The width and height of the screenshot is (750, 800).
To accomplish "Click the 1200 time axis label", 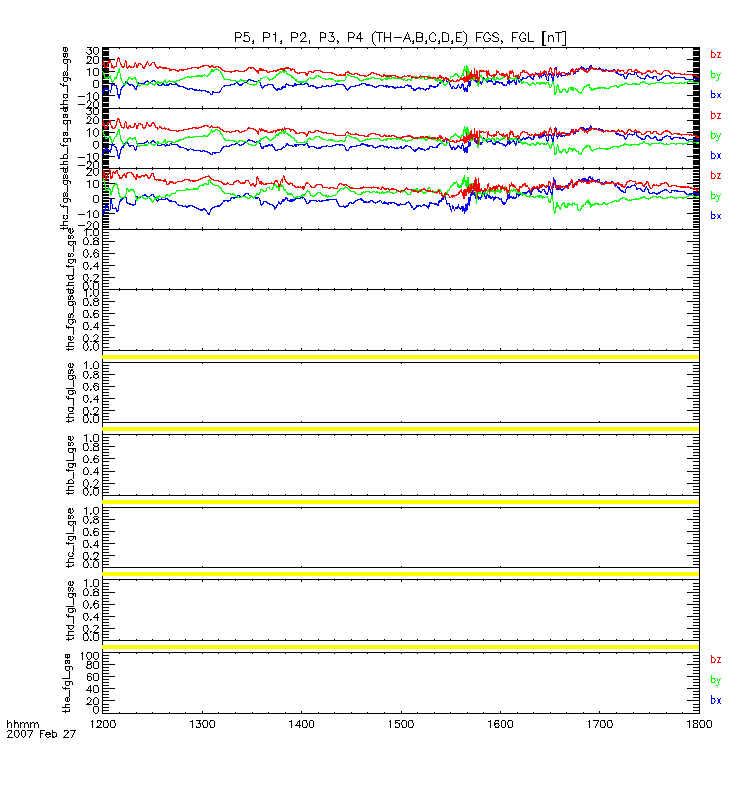I will [x=103, y=724].
